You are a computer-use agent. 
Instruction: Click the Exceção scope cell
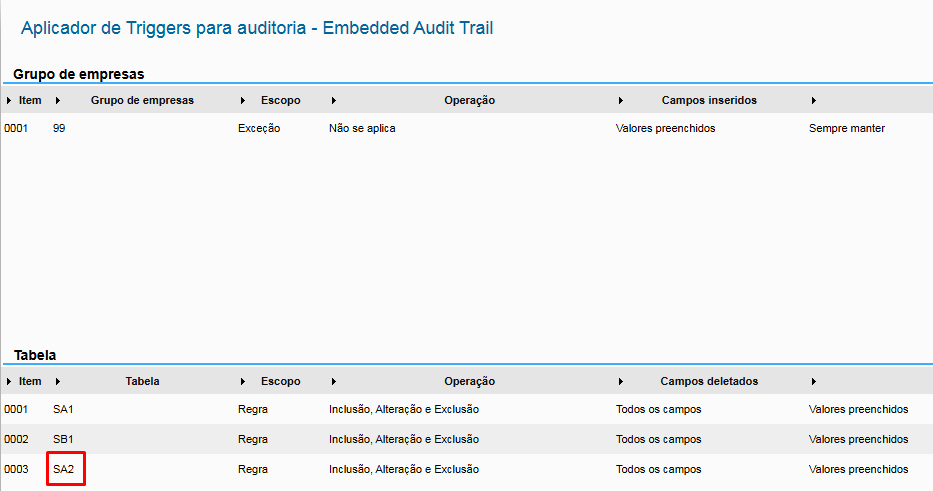click(x=259, y=129)
